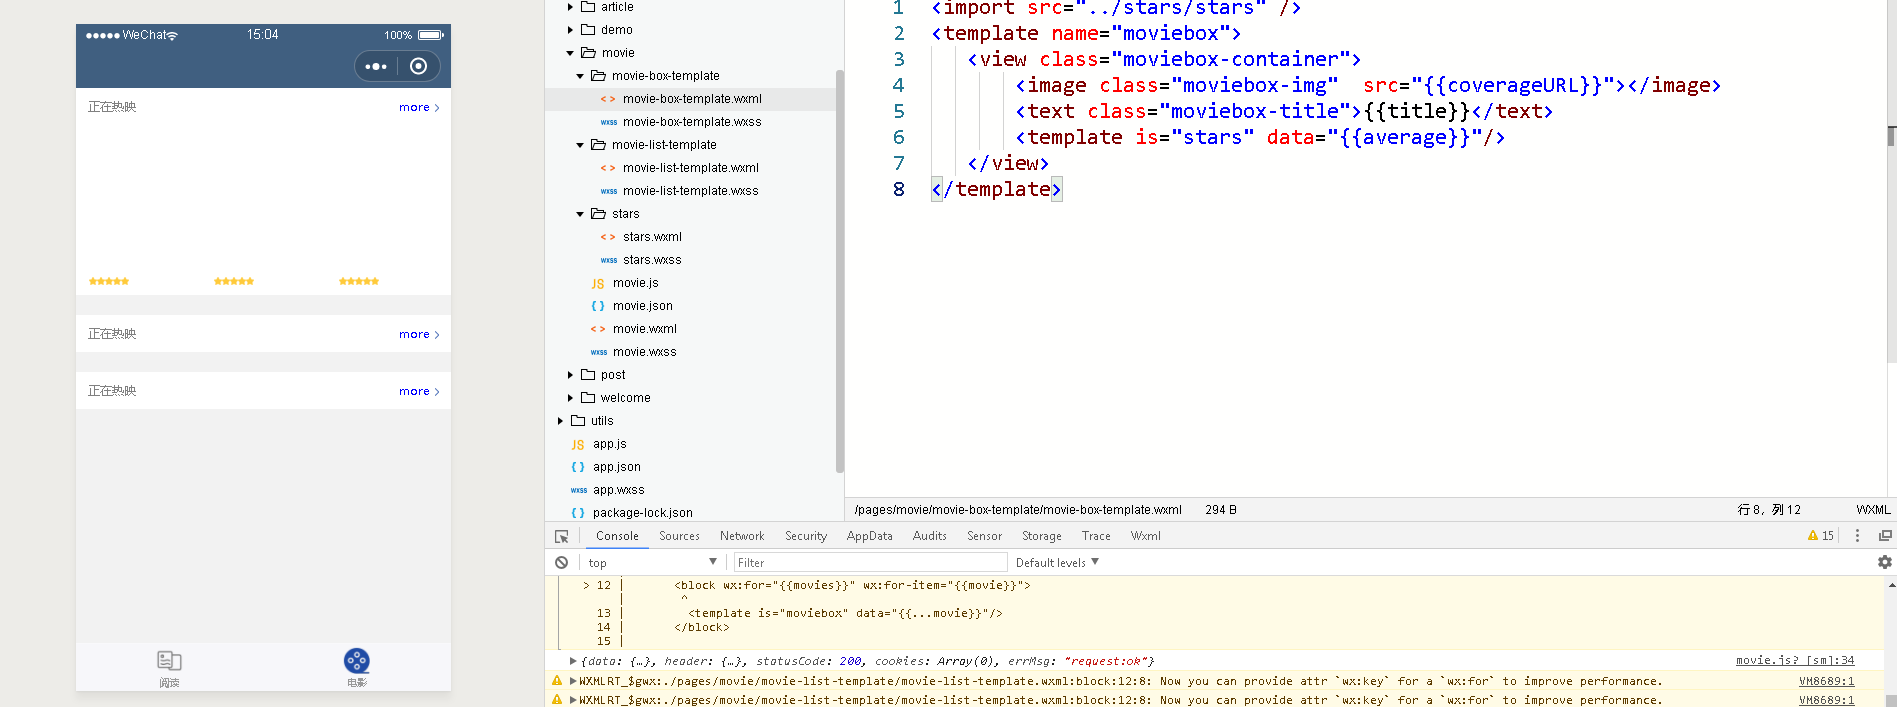Expand the post folder

[570, 375]
